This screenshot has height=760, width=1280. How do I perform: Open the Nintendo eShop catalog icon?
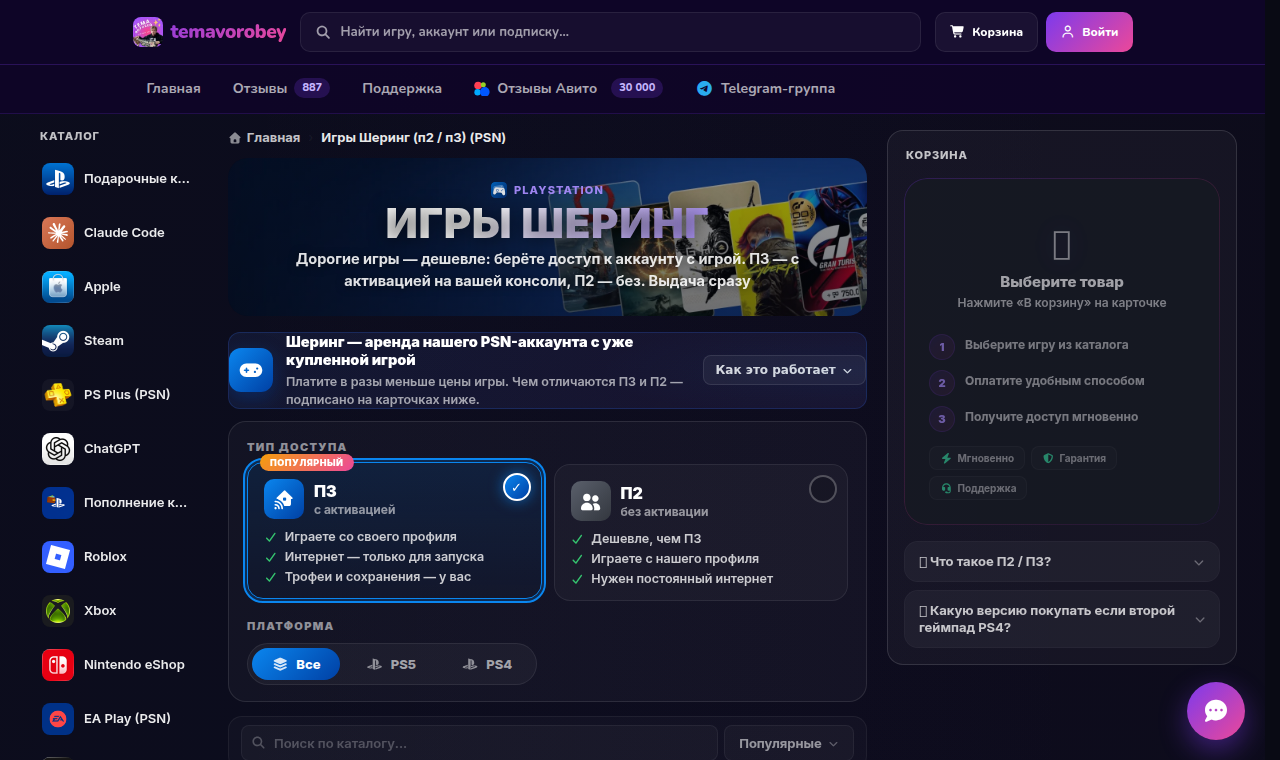coord(58,665)
